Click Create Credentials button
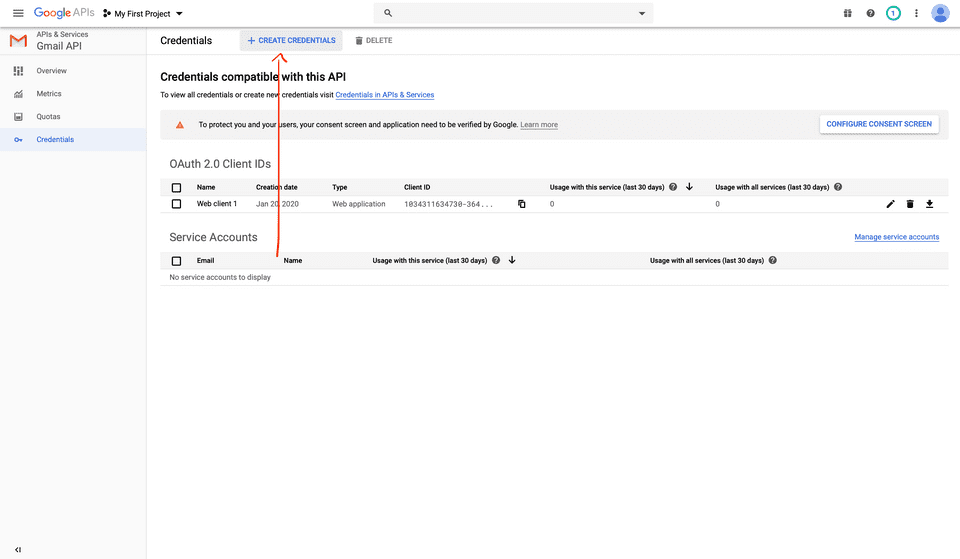The width and height of the screenshot is (960, 559). (x=291, y=40)
